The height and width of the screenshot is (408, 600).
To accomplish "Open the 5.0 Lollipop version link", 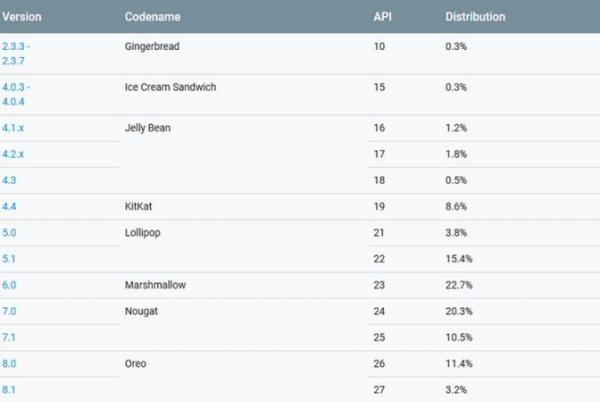I will tap(9, 232).
